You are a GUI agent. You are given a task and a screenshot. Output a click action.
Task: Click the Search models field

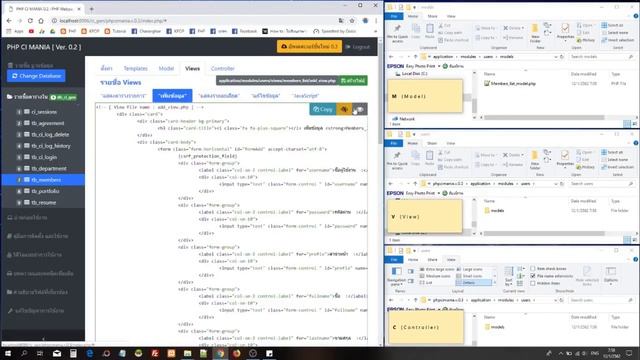pyautogui.click(x=601, y=57)
